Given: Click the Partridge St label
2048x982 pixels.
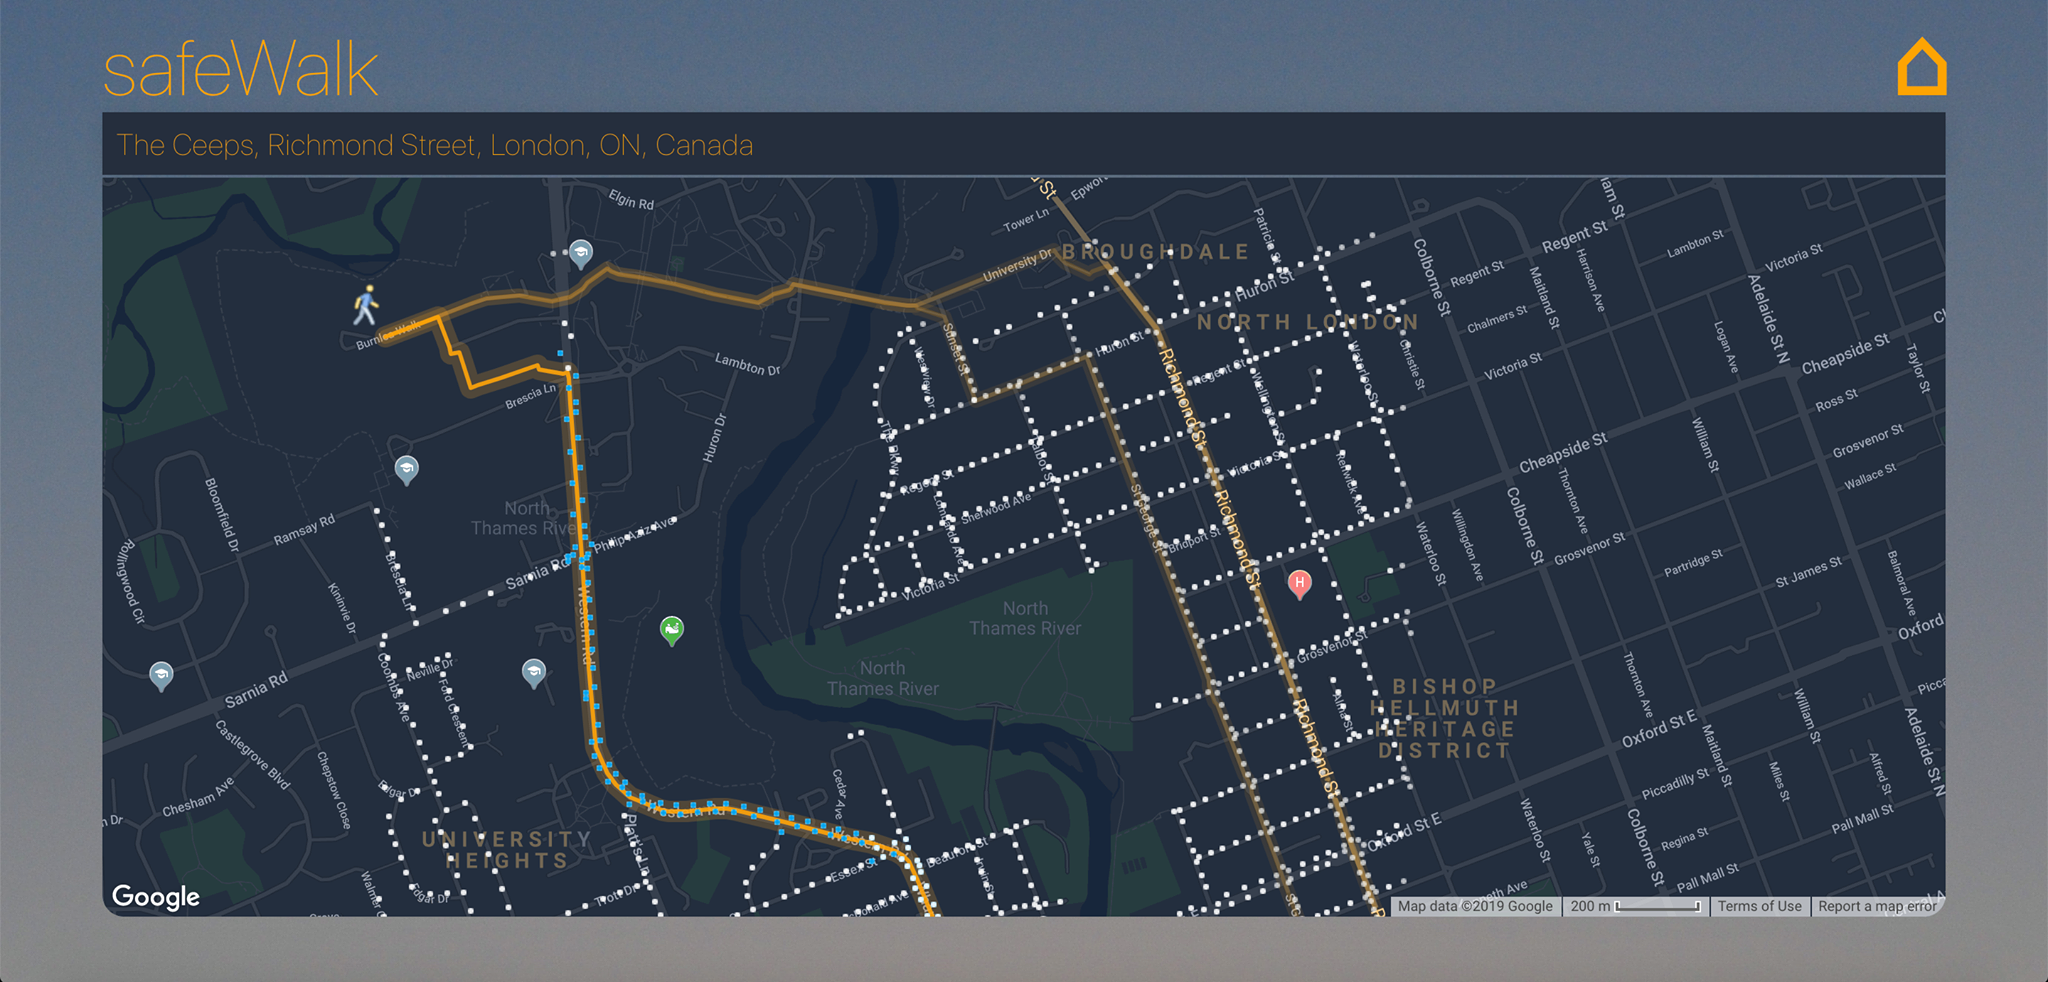Looking at the screenshot, I should [x=1693, y=563].
